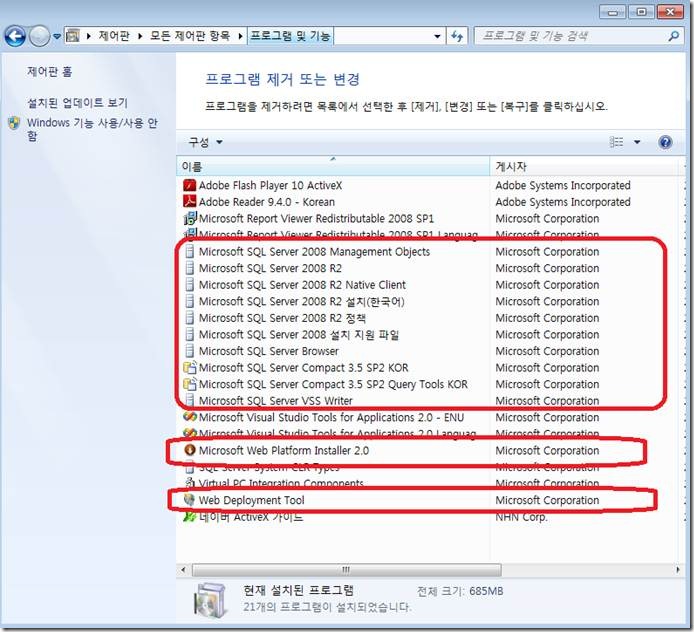Click the 현재 설치된 프로그램 details pane icon
This screenshot has height=632, width=694.
(x=211, y=600)
